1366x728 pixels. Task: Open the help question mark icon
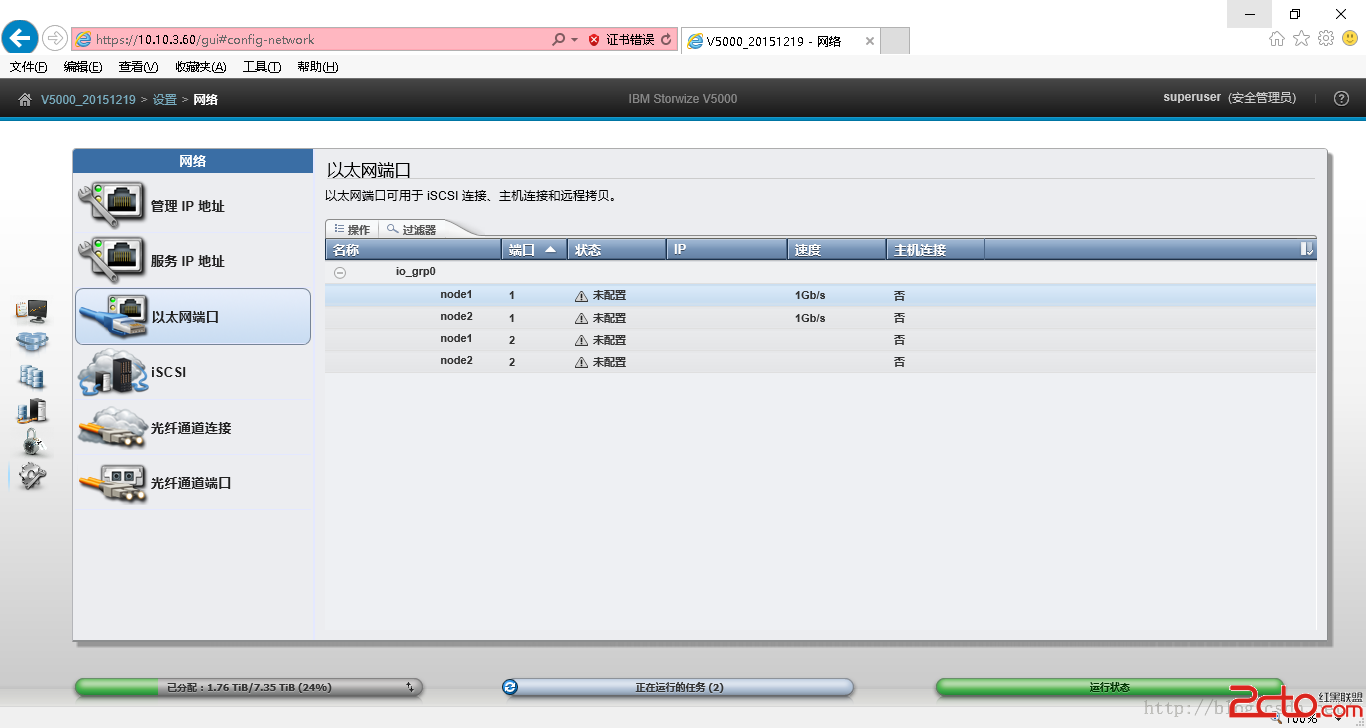1342,98
